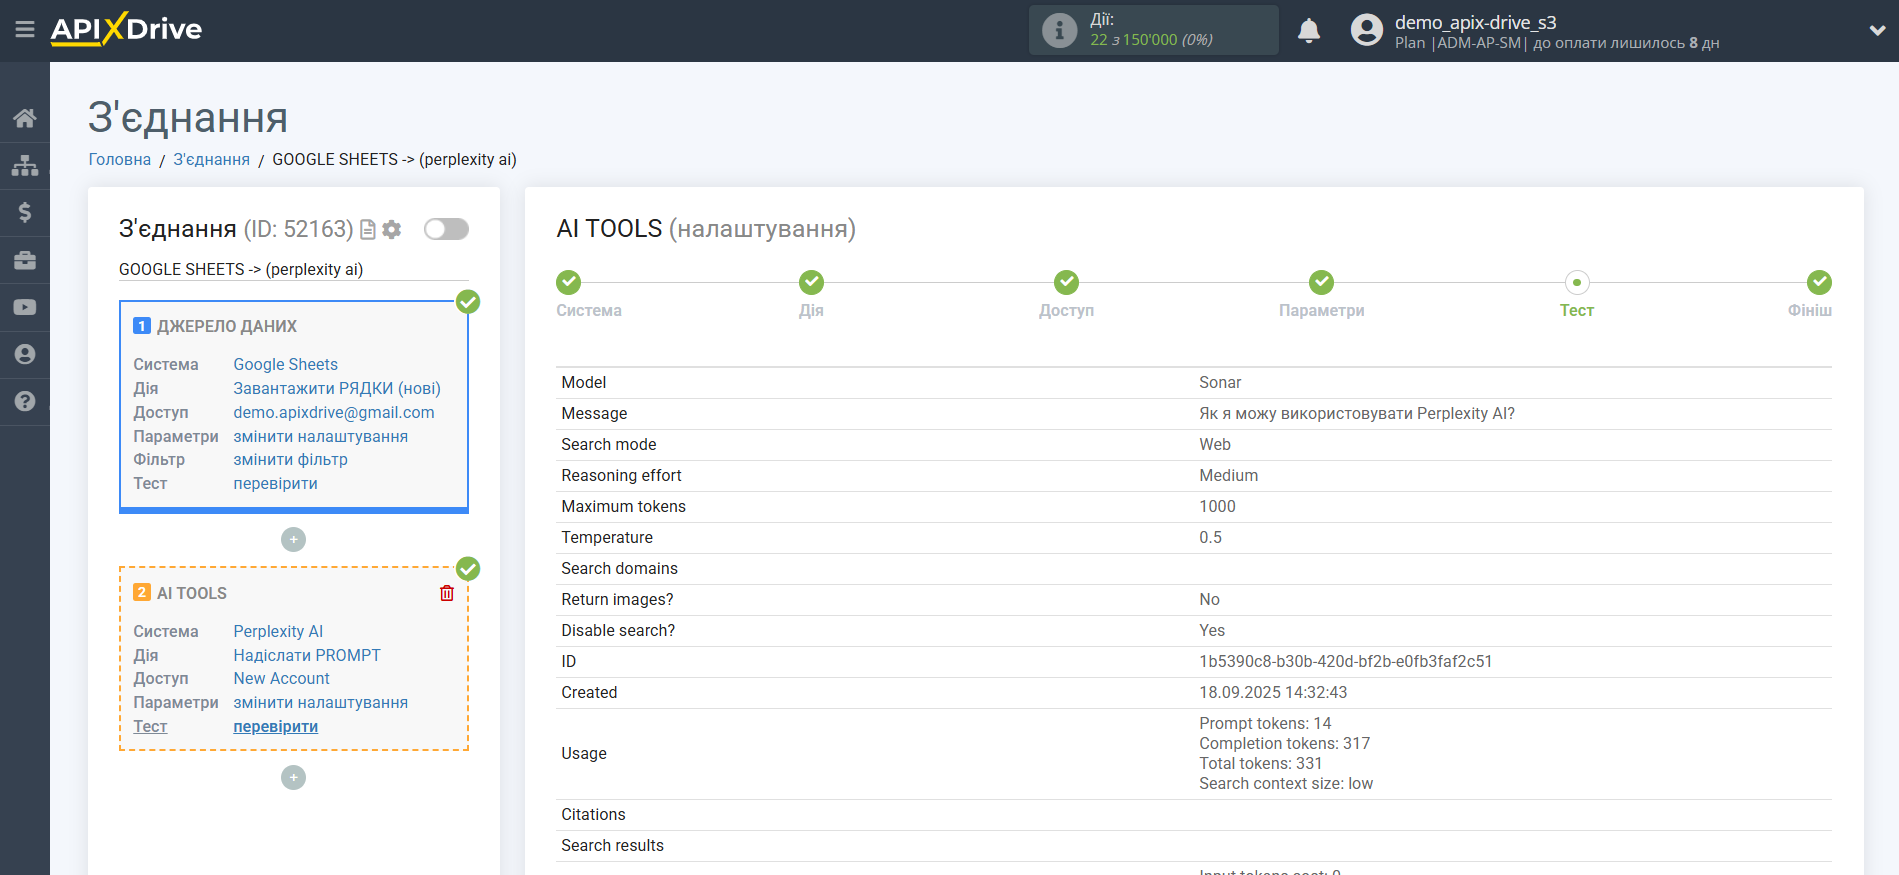
Task: Delete the AI TOOLS block with the trash icon
Action: [x=447, y=593]
